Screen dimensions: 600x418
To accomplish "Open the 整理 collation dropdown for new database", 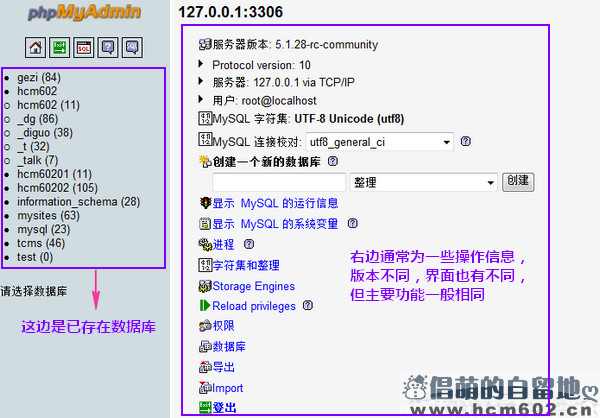I will (x=423, y=183).
